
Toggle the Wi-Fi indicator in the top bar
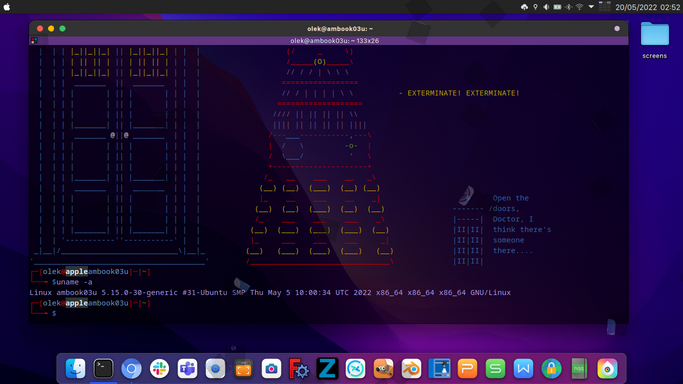[579, 7]
